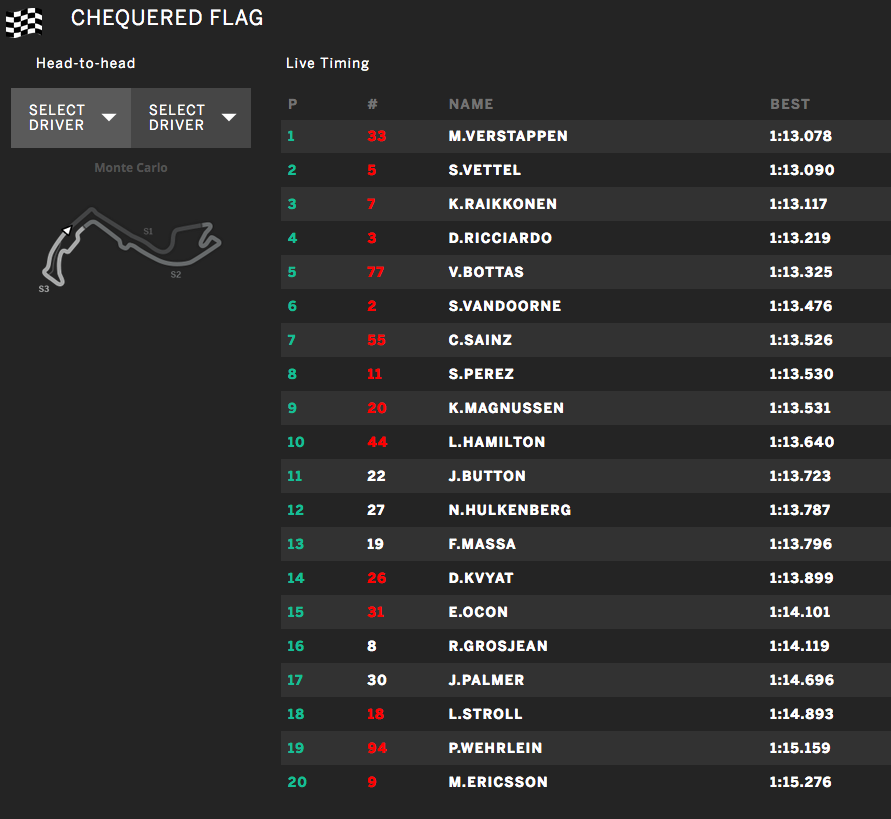Click the K.Raikkonen driver name

tap(502, 204)
